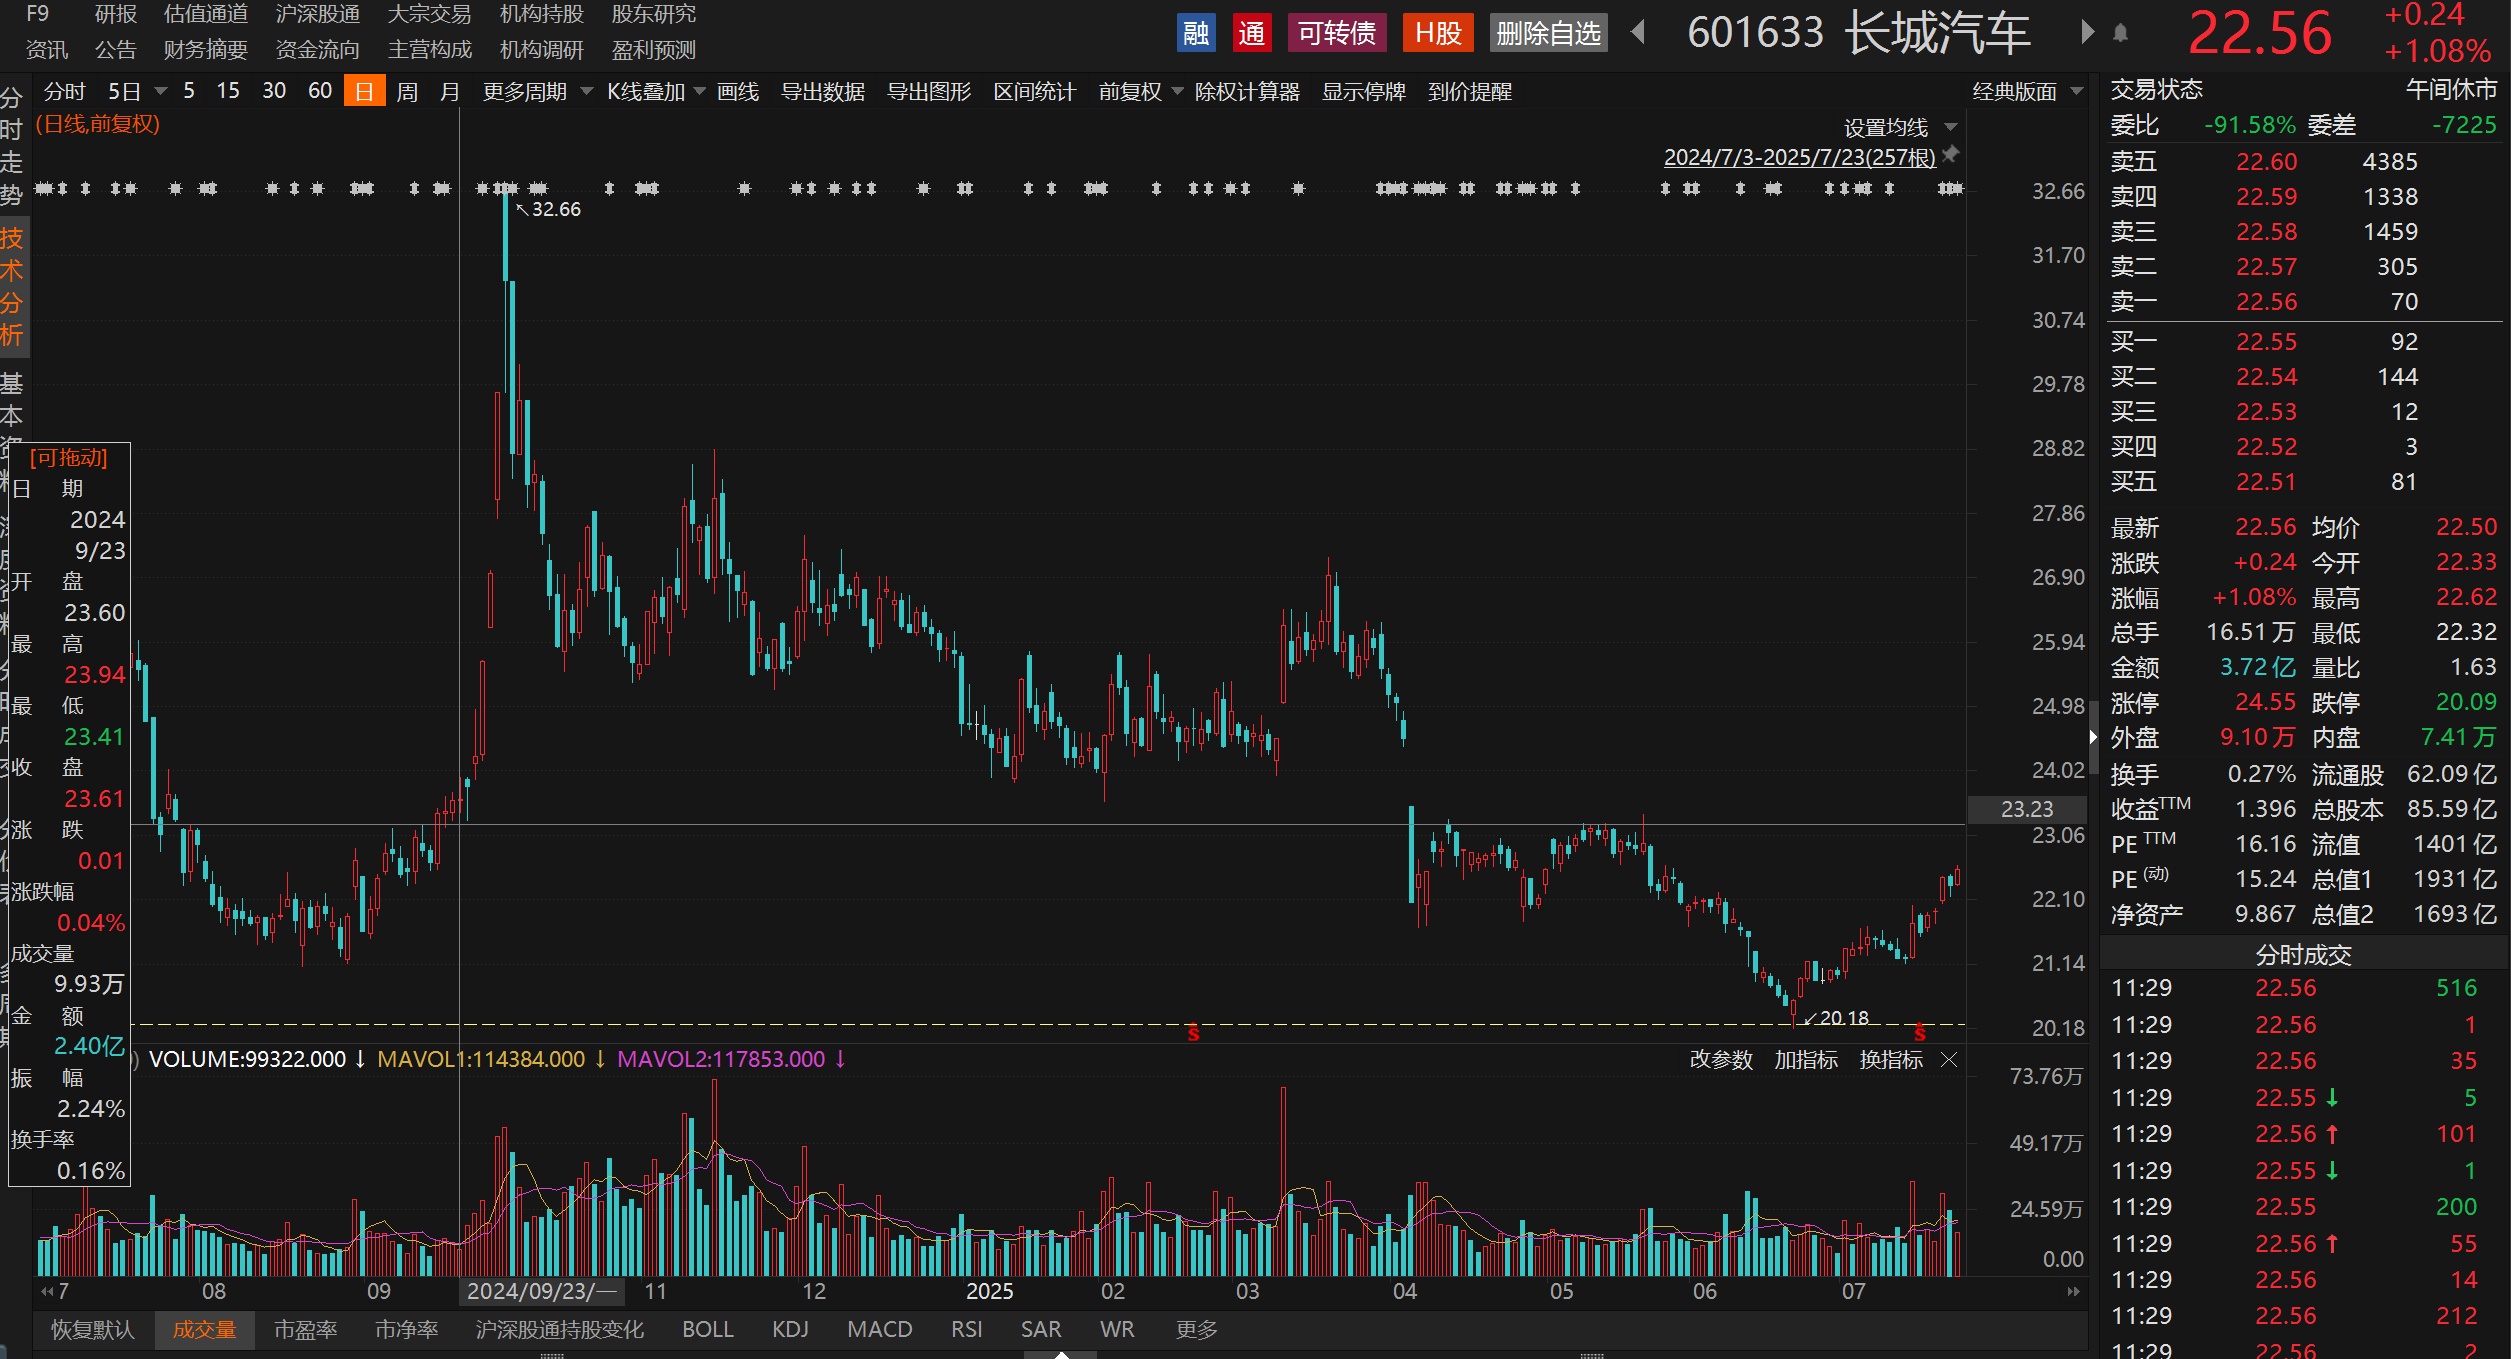
Task: Switch to the RSI indicator tab
Action: (966, 1329)
